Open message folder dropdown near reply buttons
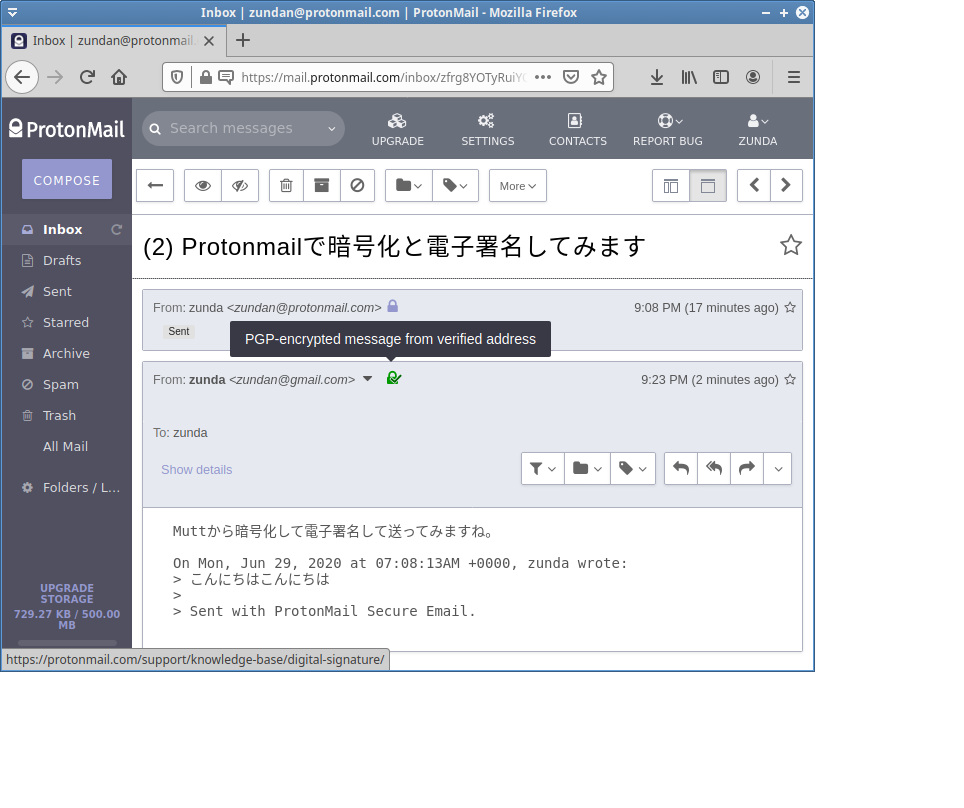The height and width of the screenshot is (808, 964). click(587, 469)
